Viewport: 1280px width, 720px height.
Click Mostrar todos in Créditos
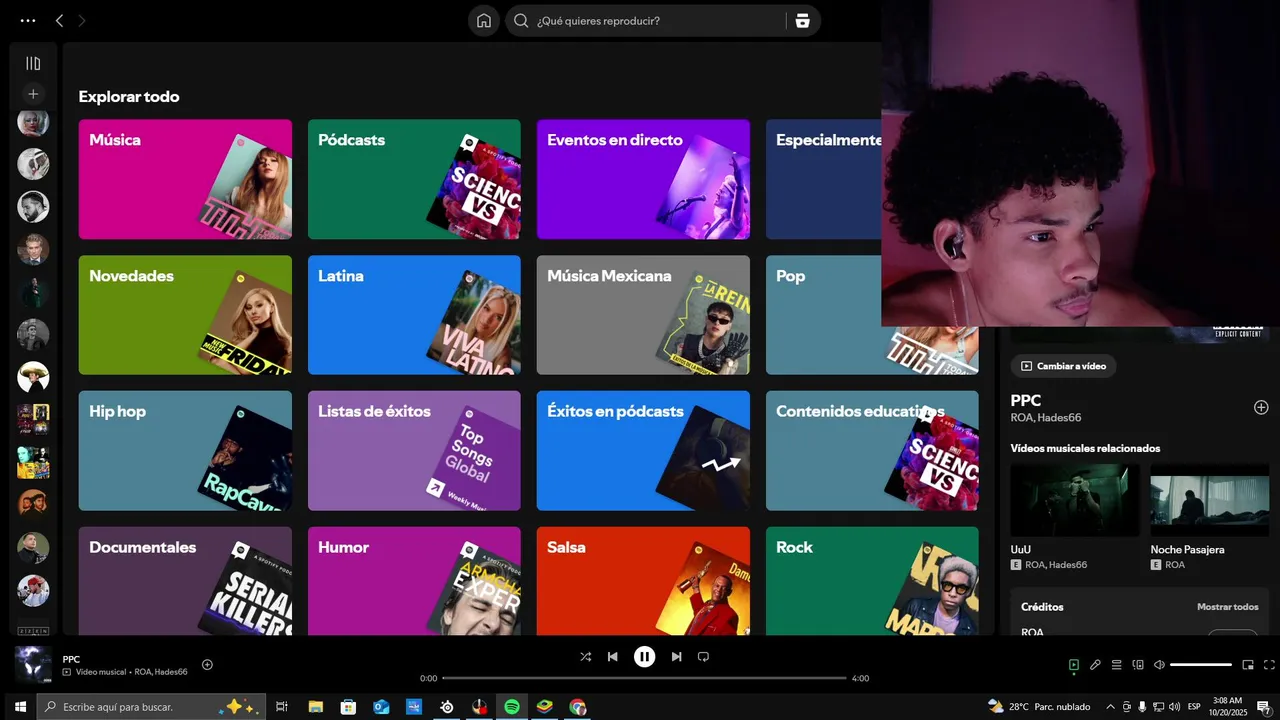1227,607
